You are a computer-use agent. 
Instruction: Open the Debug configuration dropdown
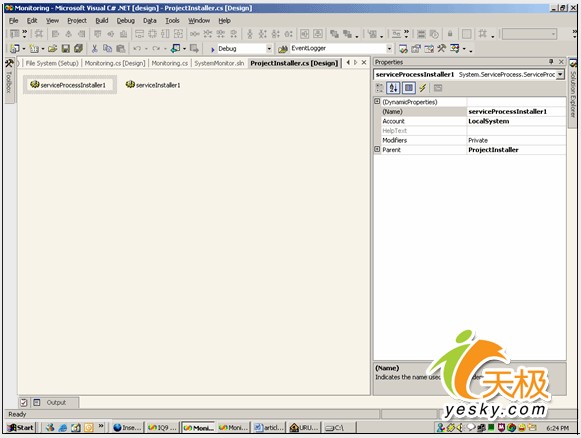(269, 49)
